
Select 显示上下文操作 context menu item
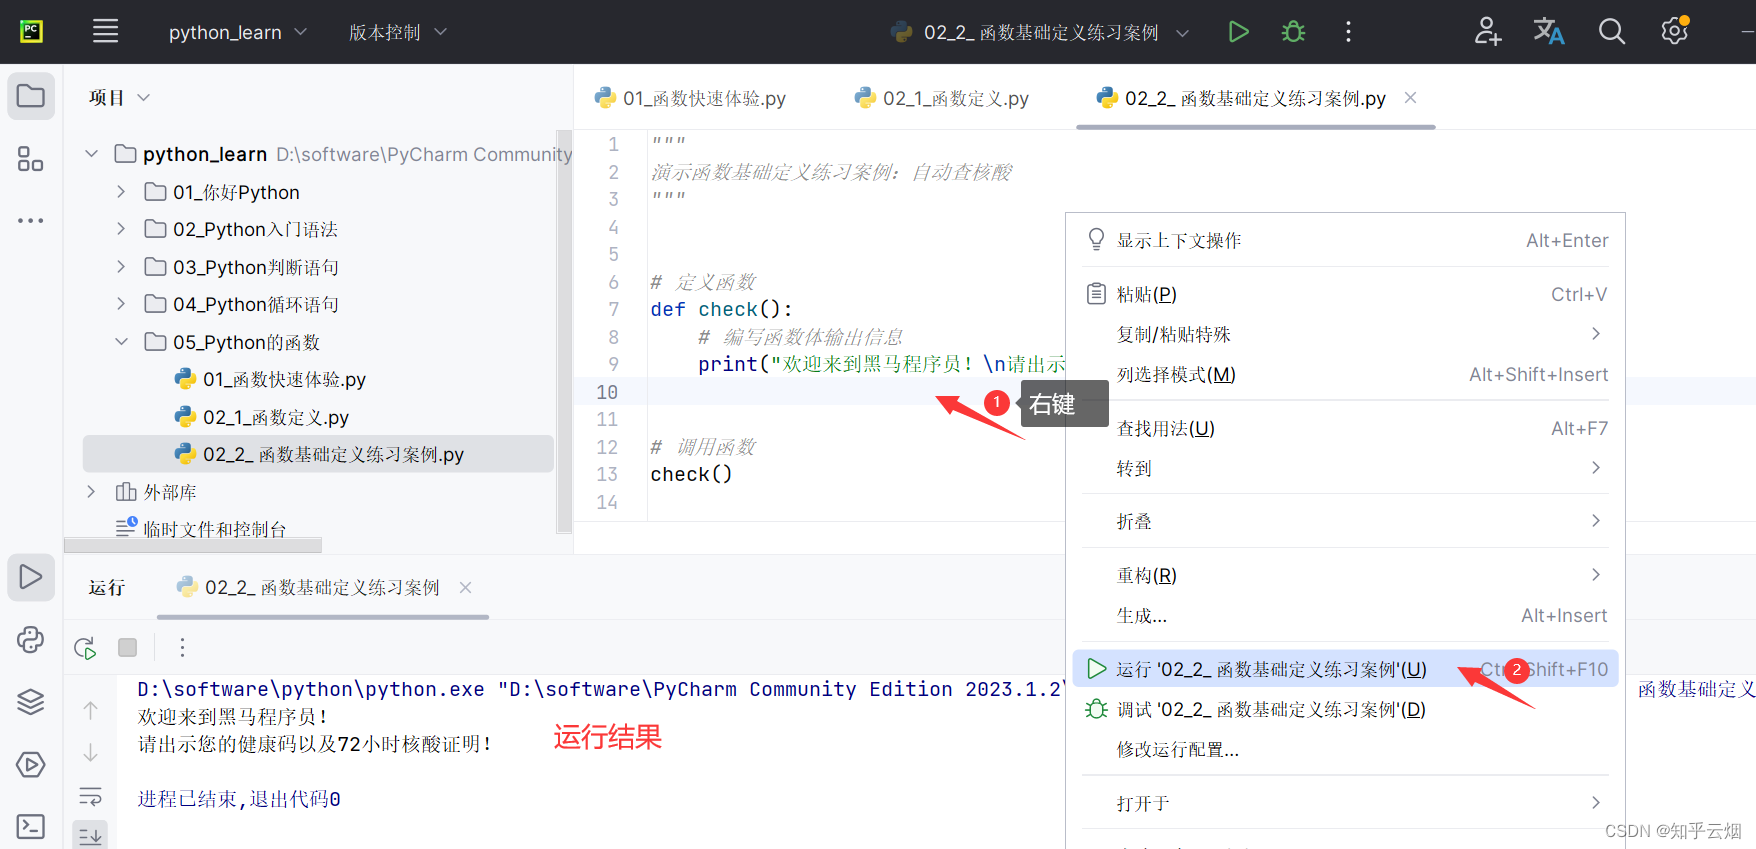pyautogui.click(x=1345, y=240)
